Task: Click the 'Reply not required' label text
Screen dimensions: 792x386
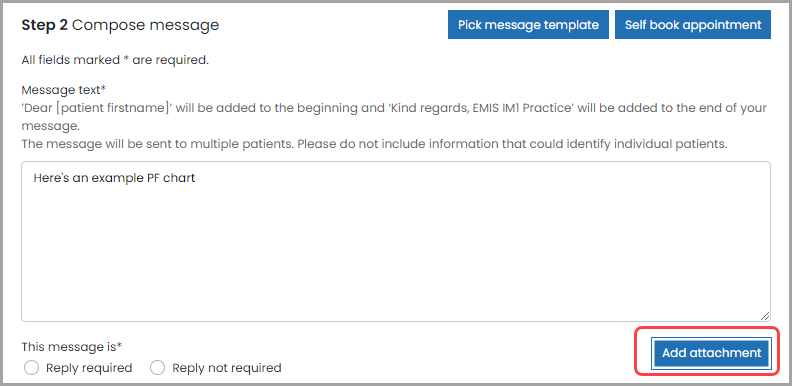Action: point(227,368)
